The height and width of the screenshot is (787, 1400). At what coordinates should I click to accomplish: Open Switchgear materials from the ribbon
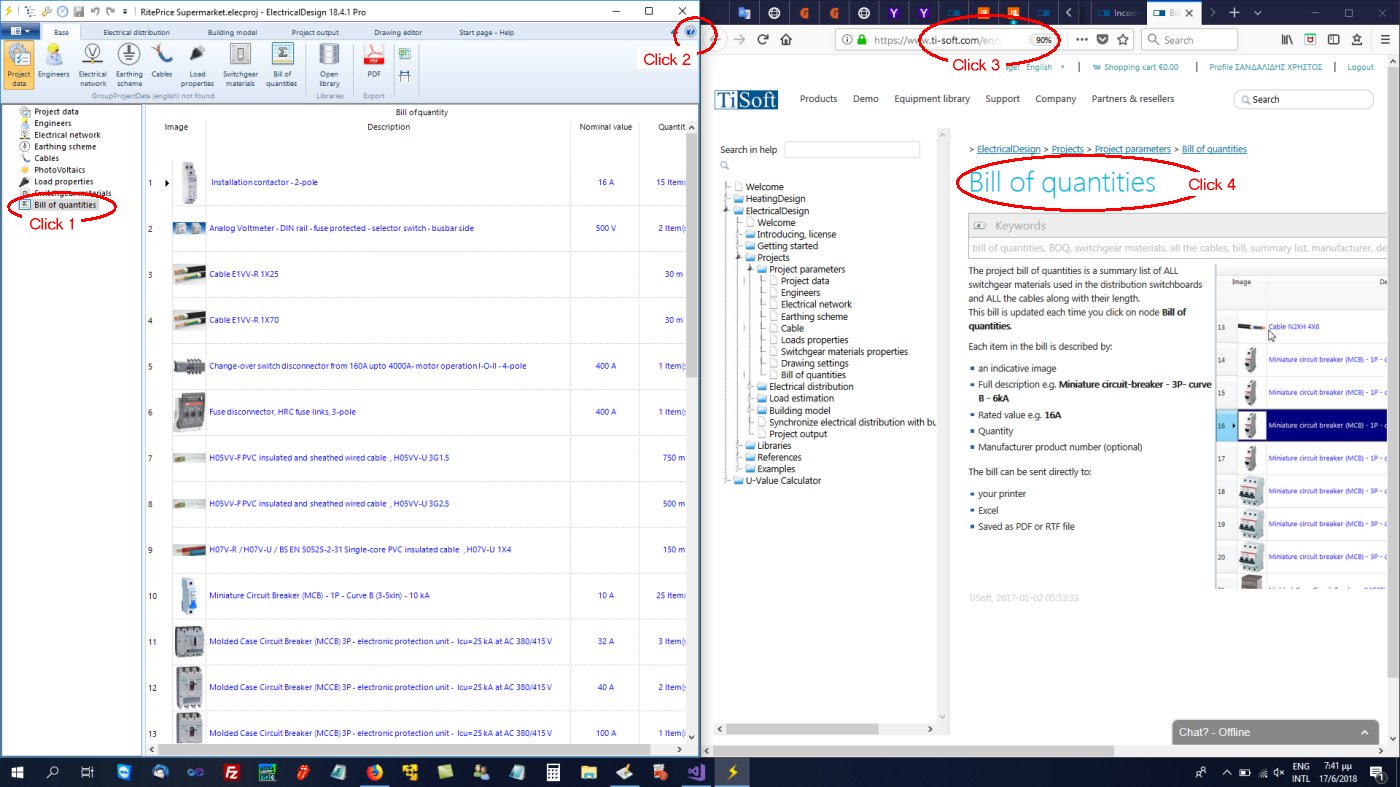tap(239, 60)
